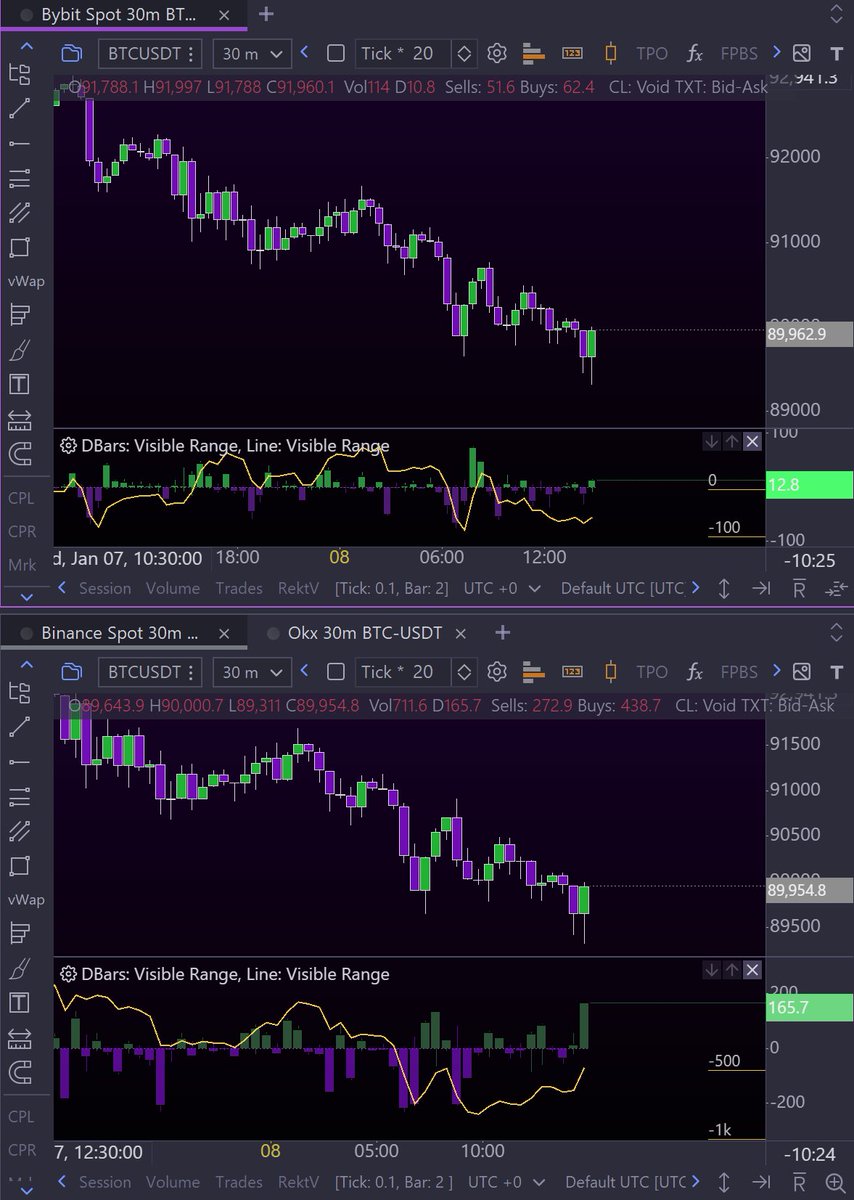Click Trades in the bottom bar

click(x=239, y=588)
